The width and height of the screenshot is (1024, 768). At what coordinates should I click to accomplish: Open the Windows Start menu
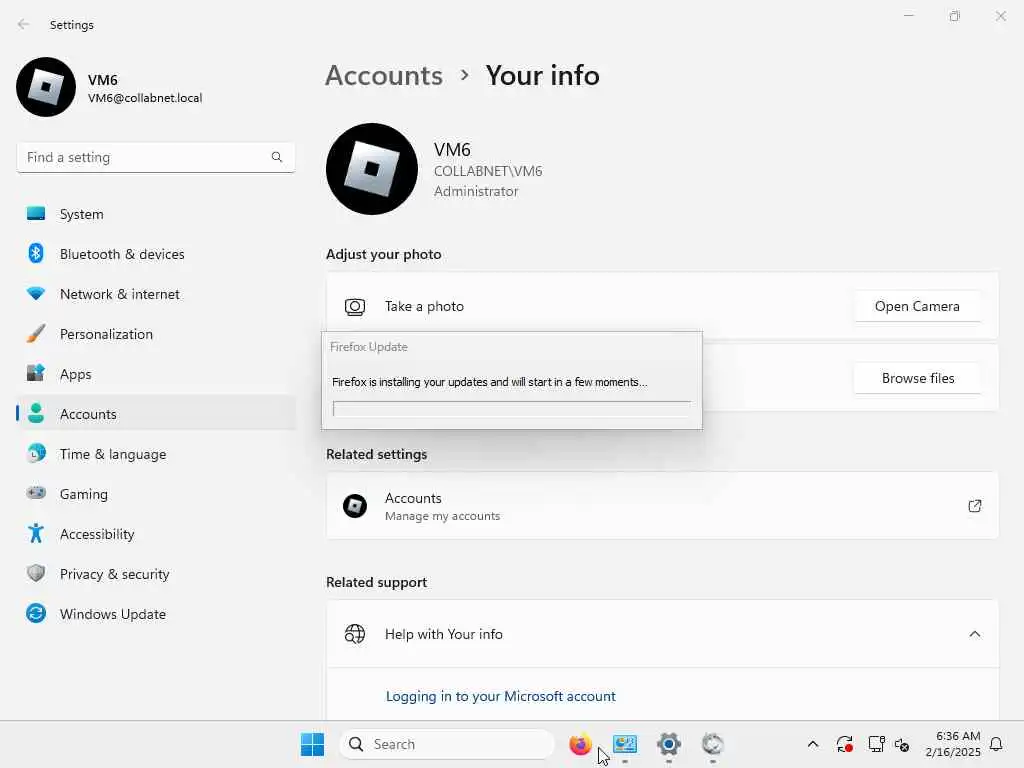(312, 744)
